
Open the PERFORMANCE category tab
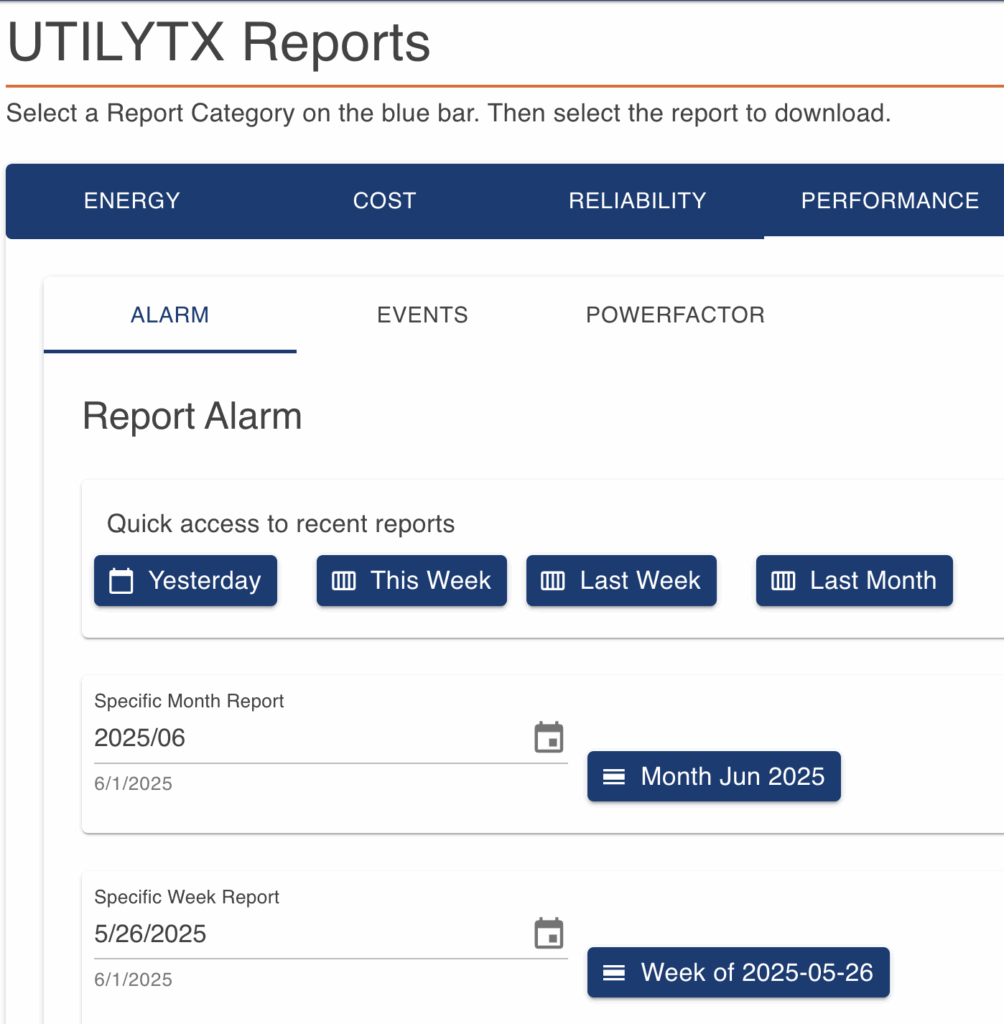[889, 201]
